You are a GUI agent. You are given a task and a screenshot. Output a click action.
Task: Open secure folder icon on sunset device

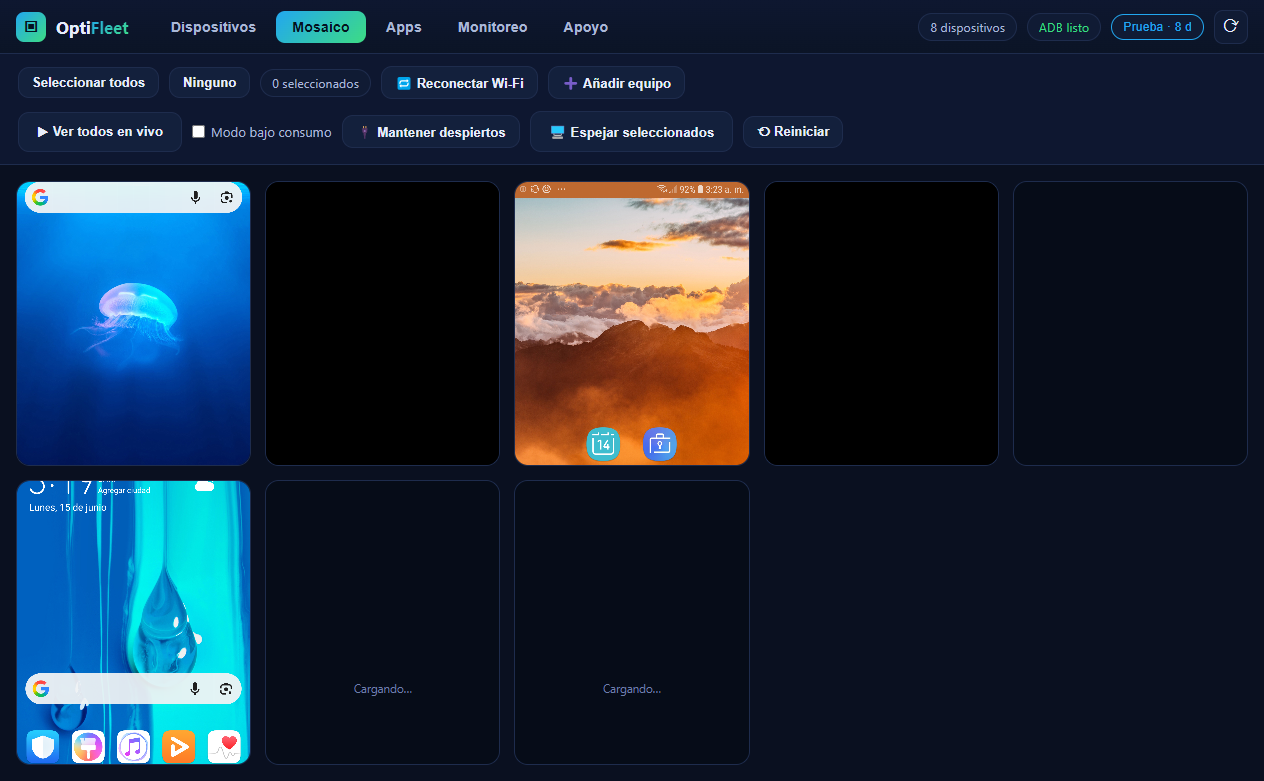(660, 443)
